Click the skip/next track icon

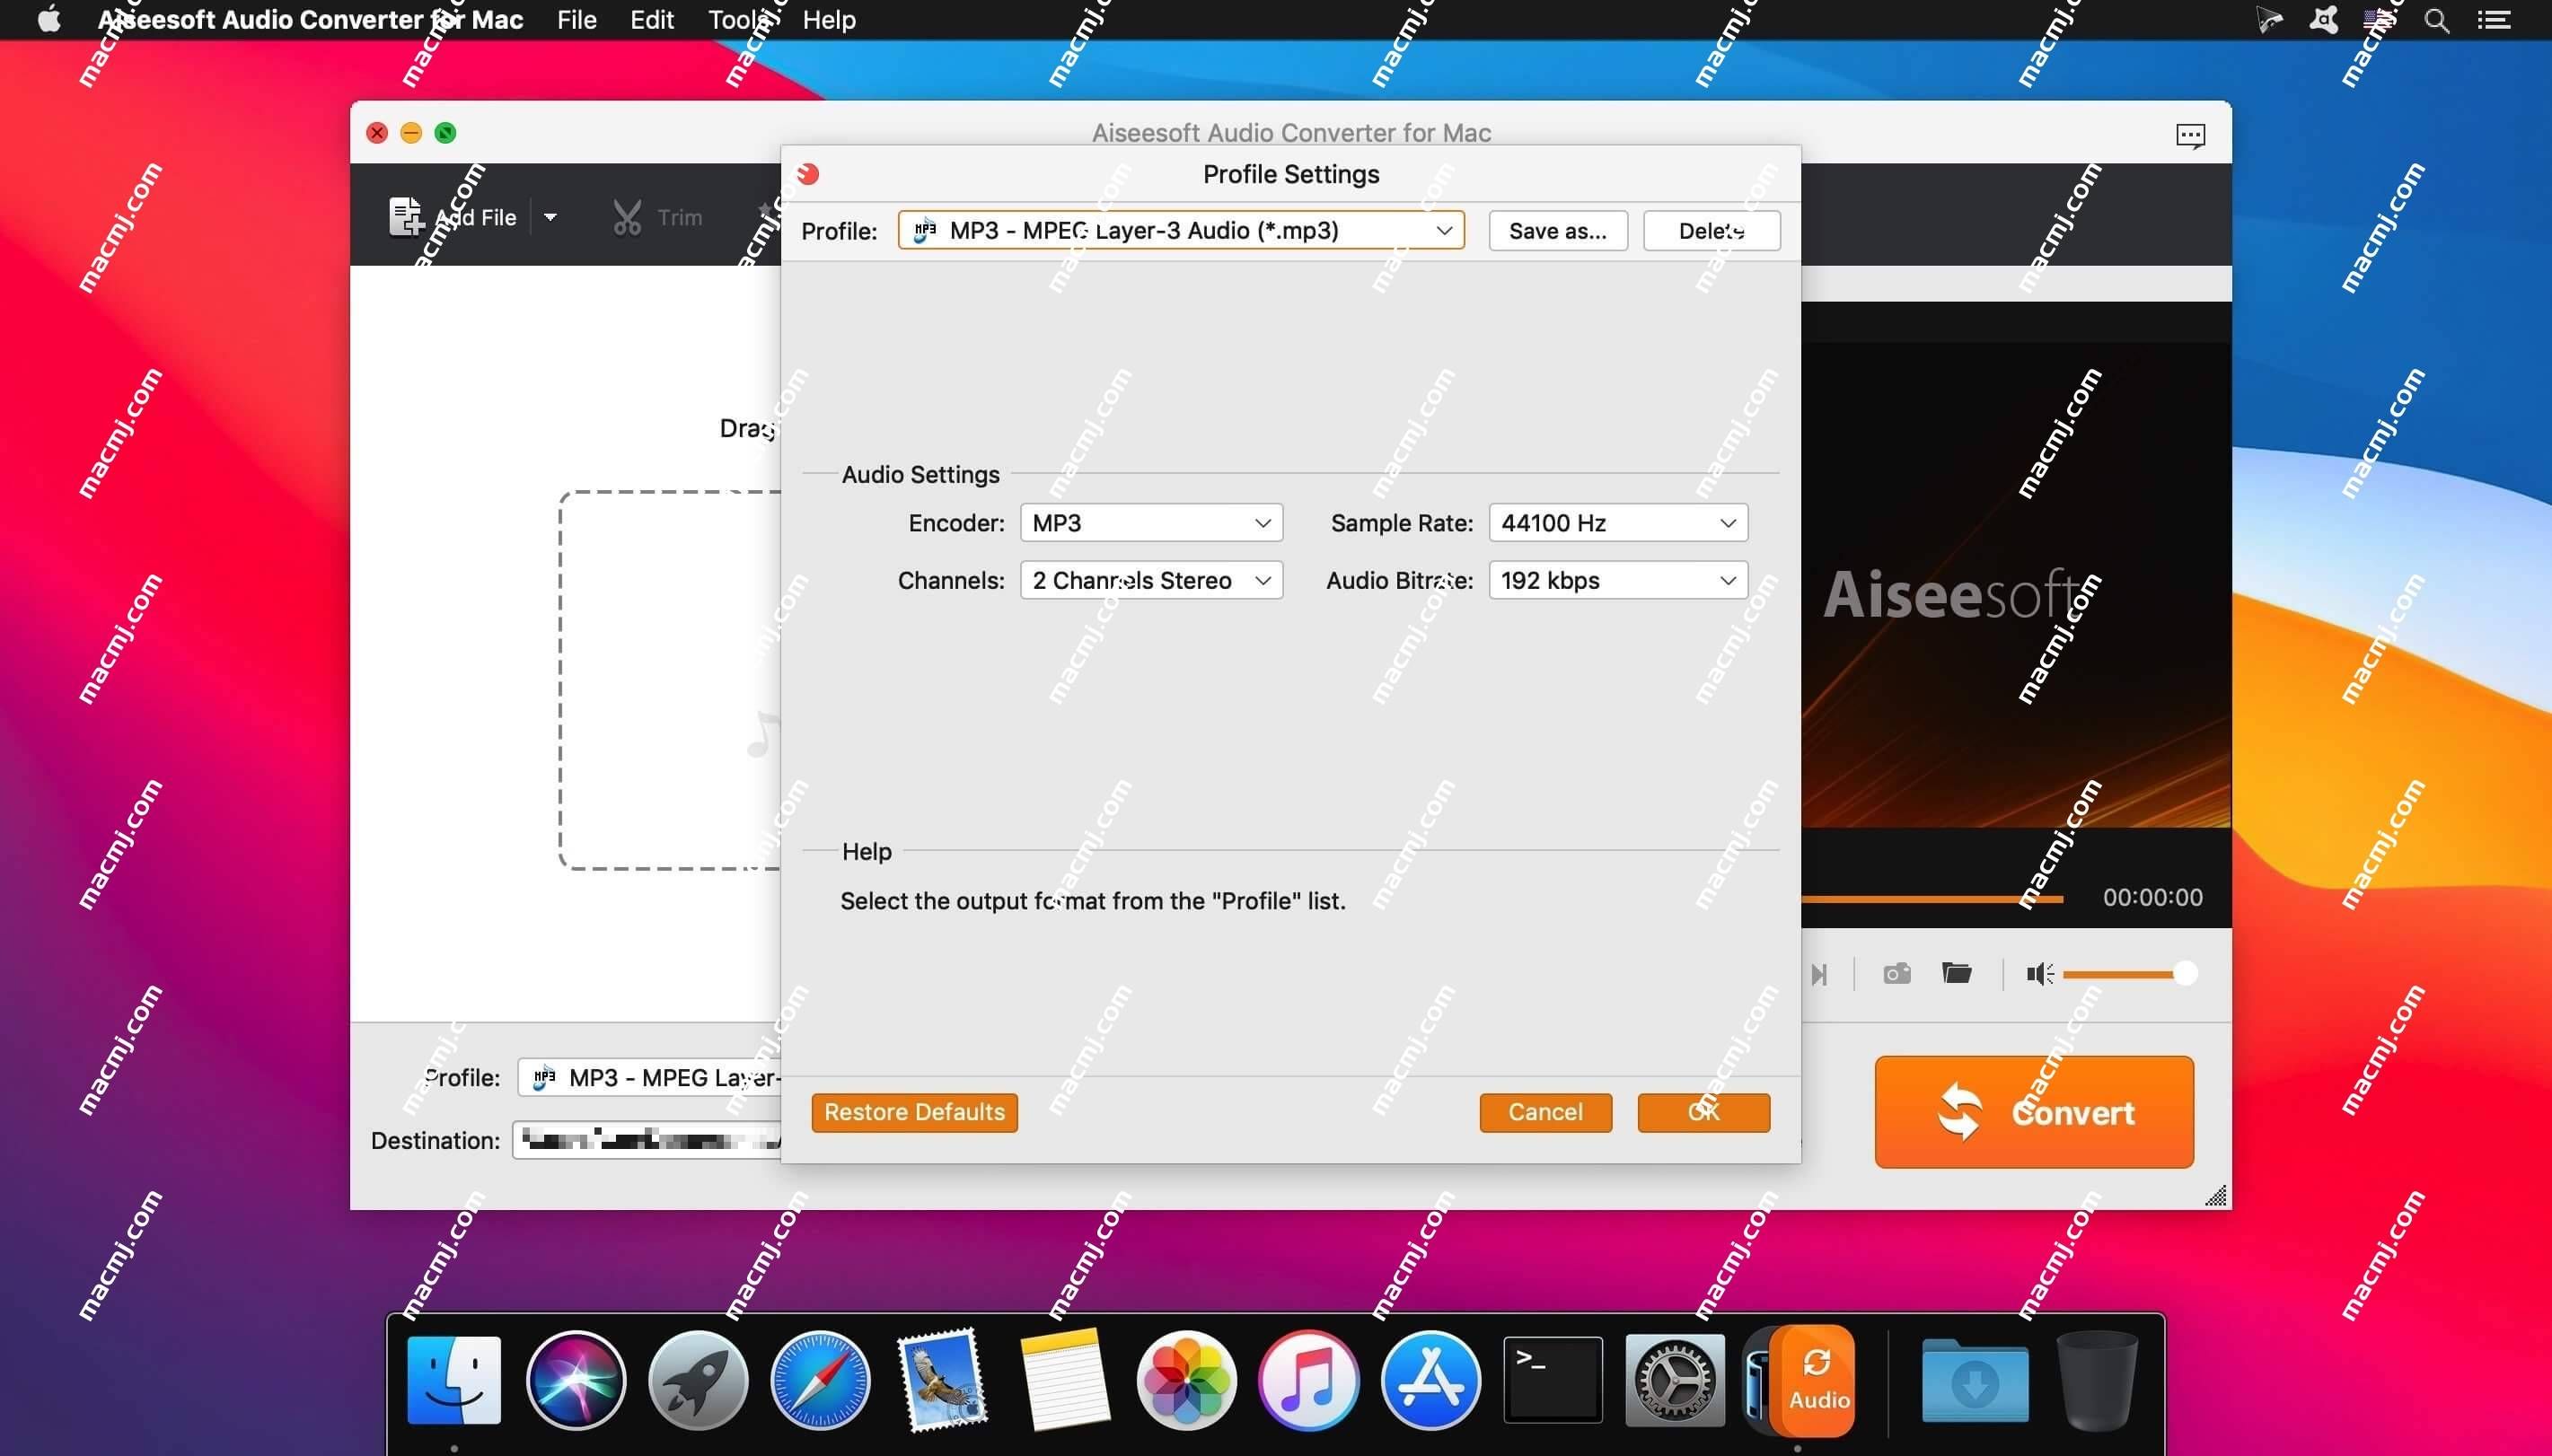click(1819, 972)
